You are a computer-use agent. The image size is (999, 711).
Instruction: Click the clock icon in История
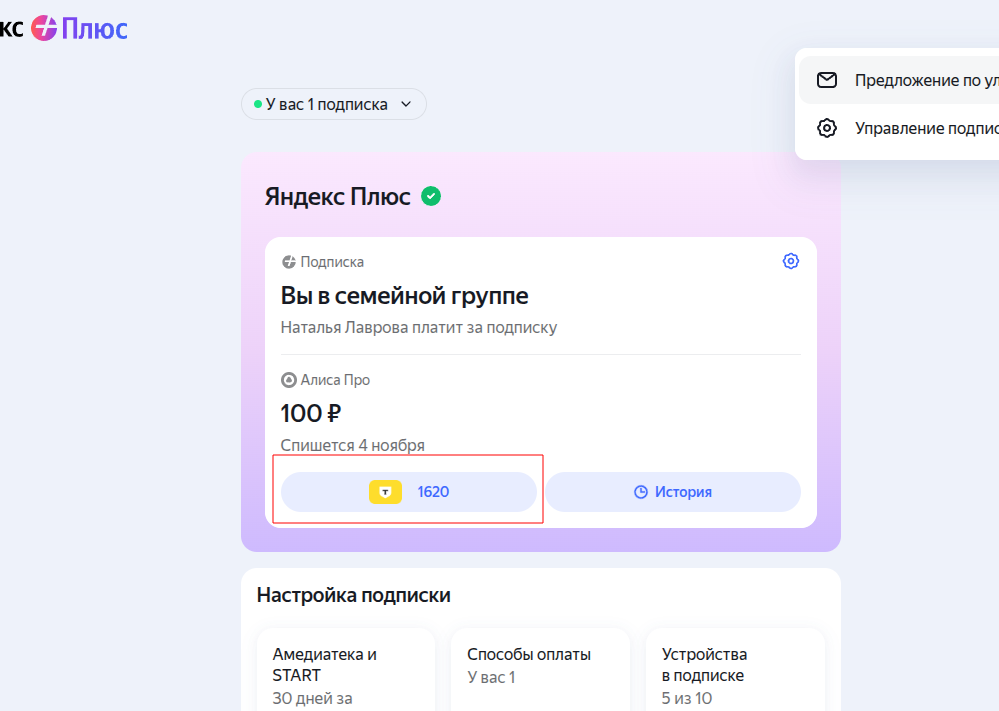point(641,492)
